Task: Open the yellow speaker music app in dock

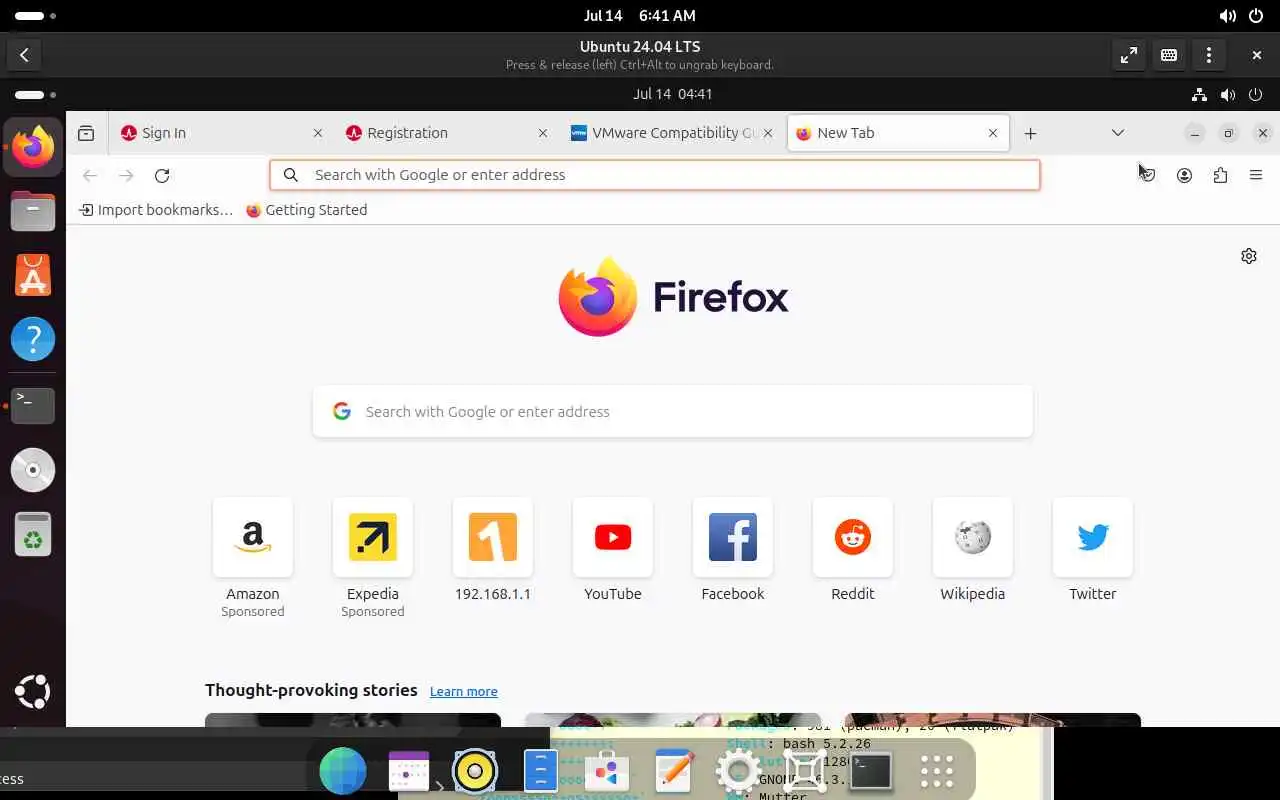Action: [475, 771]
